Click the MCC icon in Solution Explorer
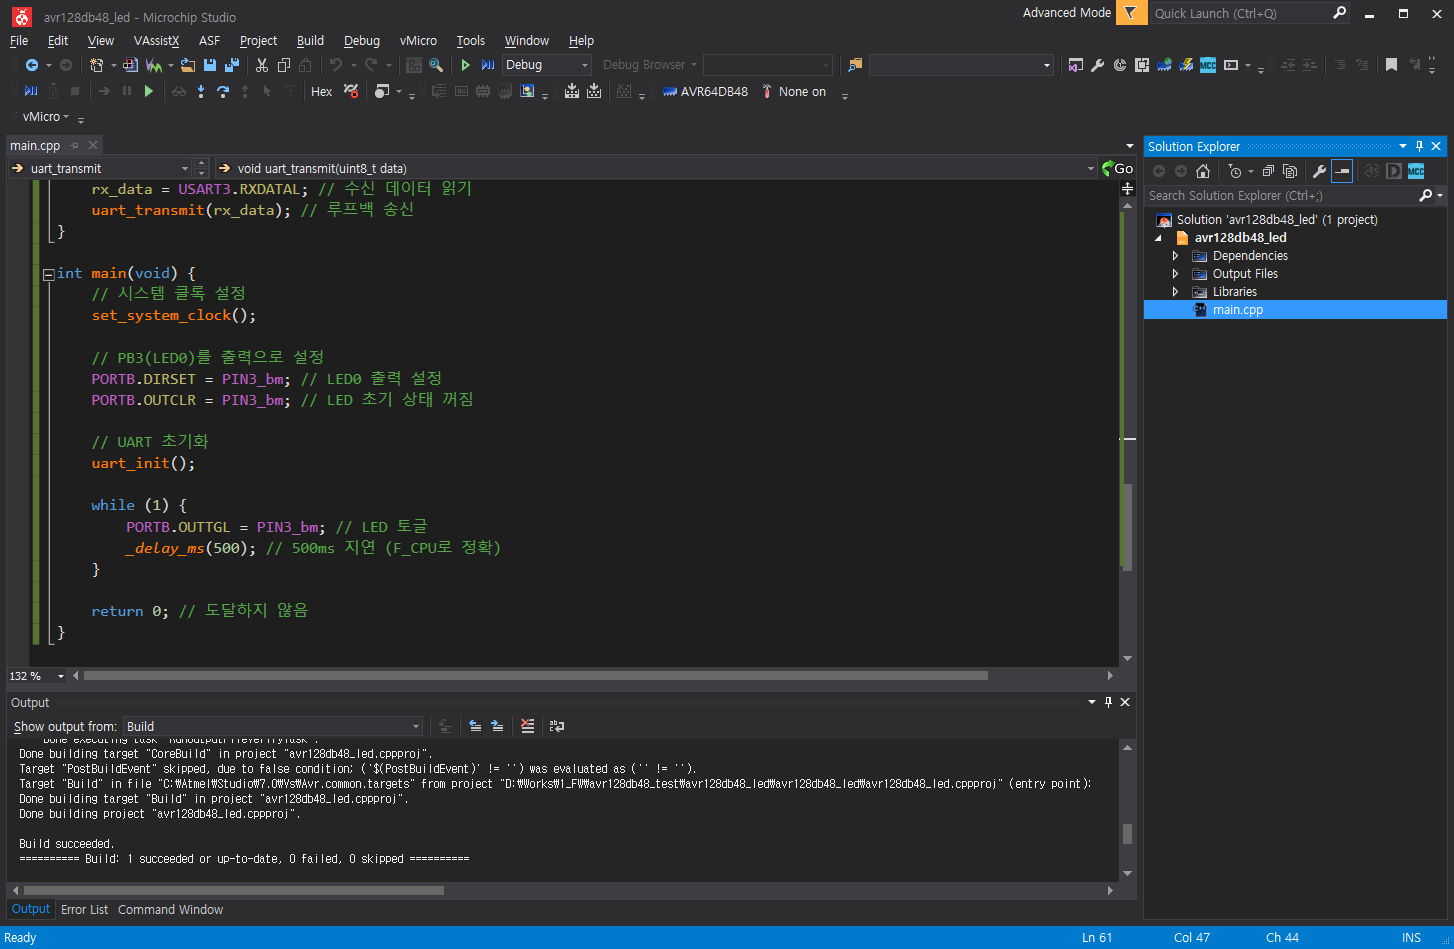Viewport: 1454px width, 949px height. click(1416, 171)
